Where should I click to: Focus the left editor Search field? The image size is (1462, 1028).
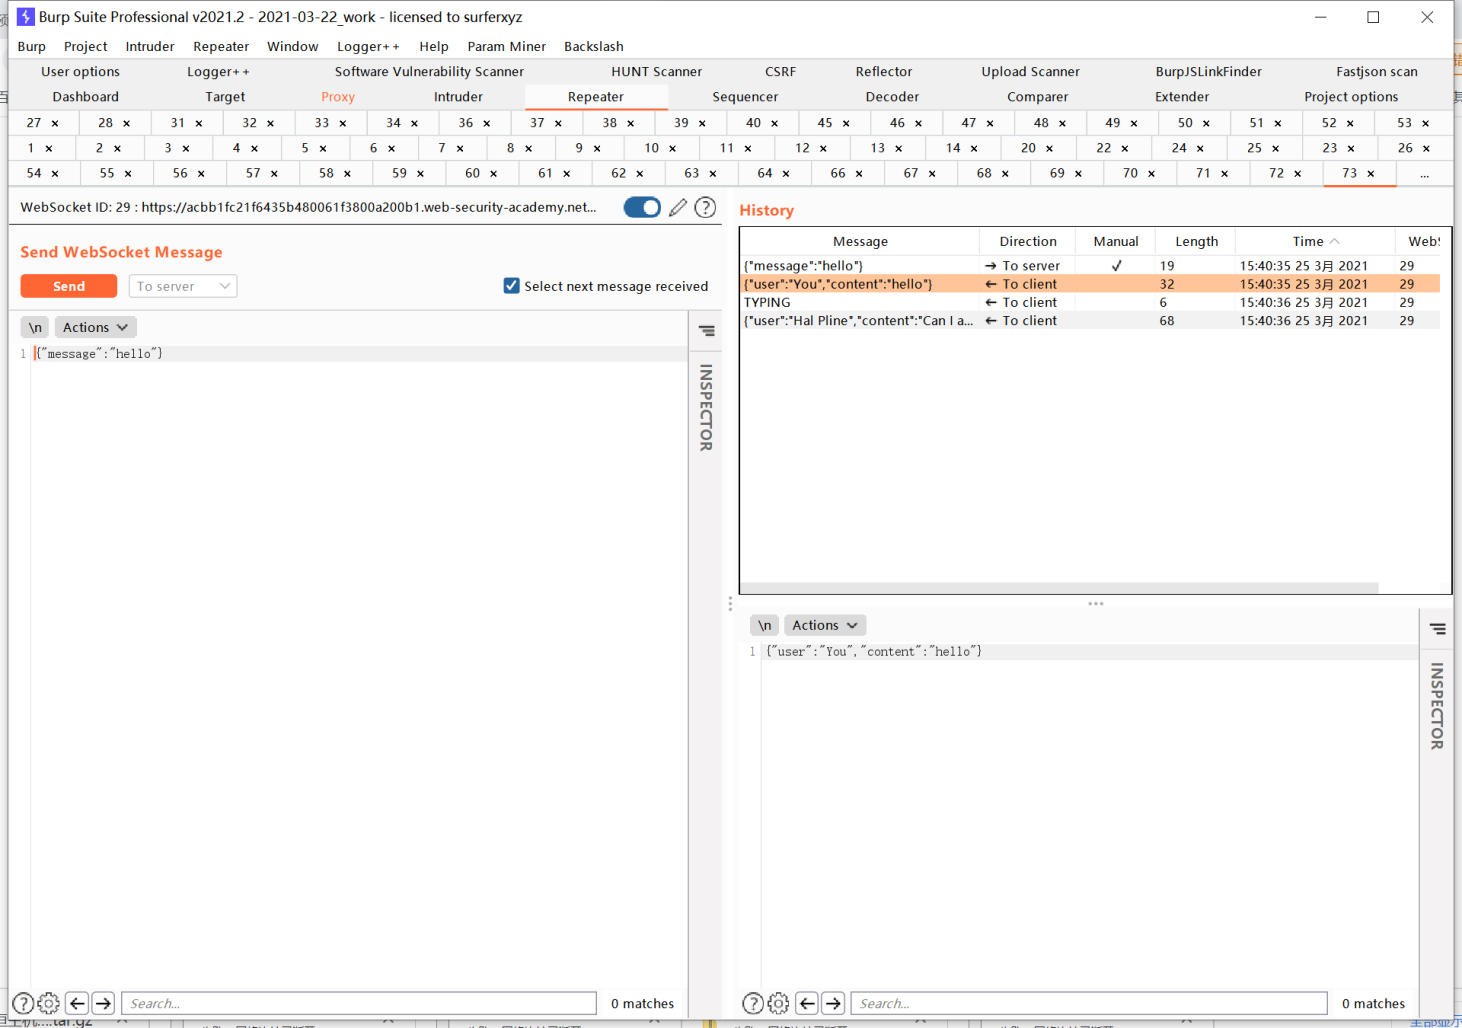pos(359,1003)
